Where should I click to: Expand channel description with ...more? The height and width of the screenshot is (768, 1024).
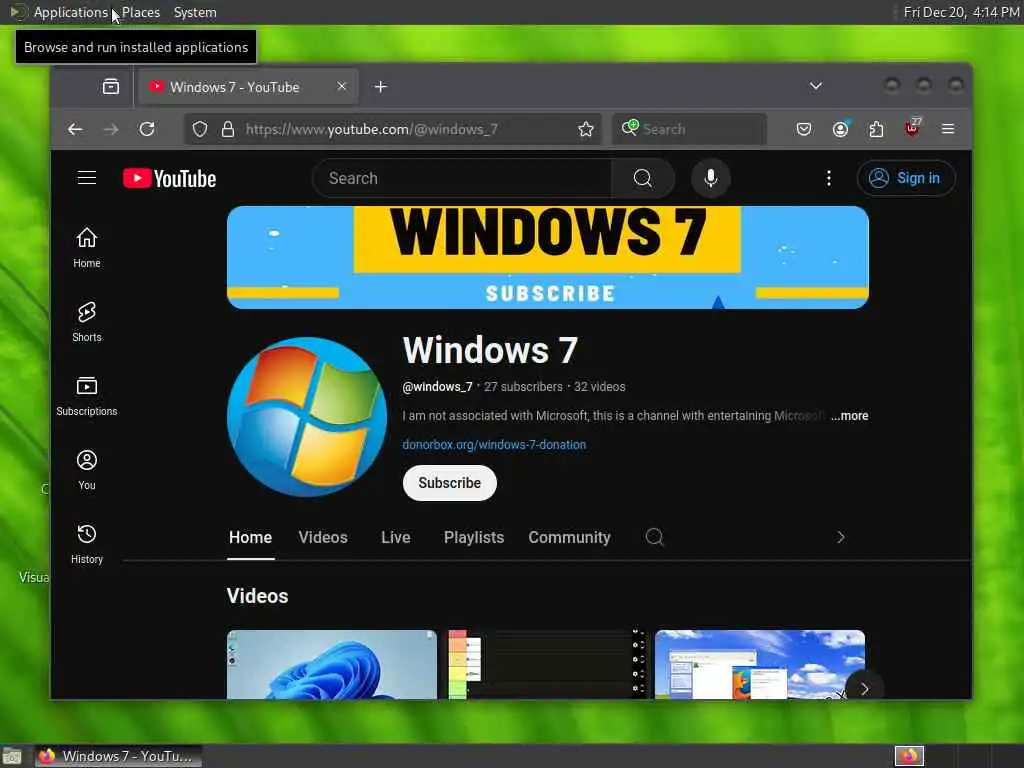(x=849, y=416)
